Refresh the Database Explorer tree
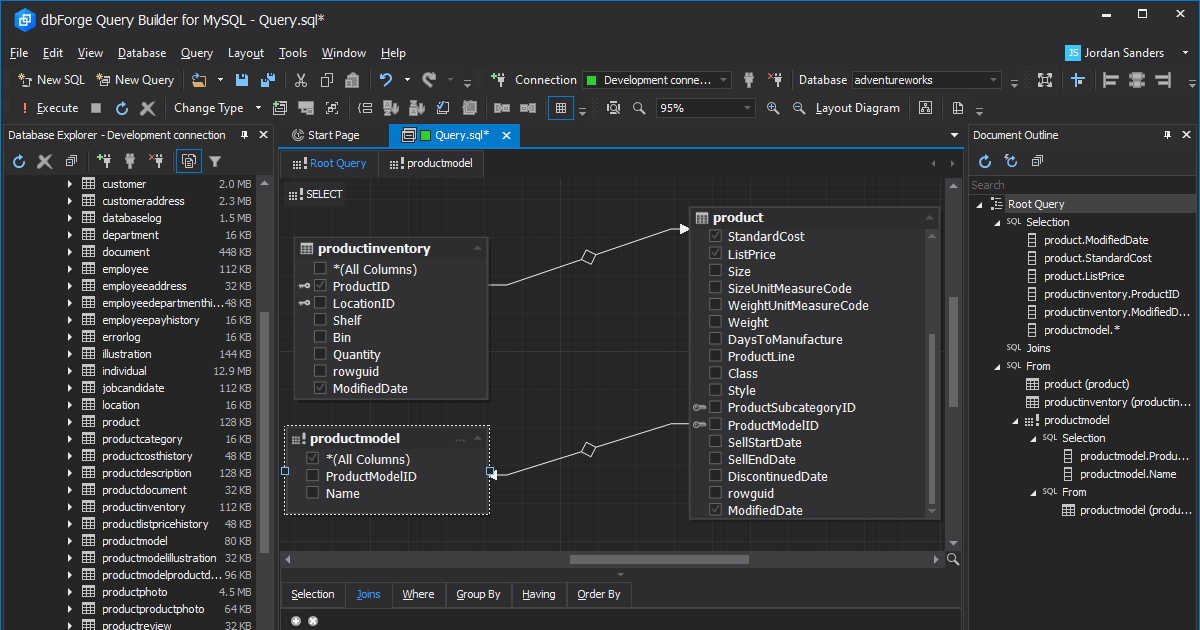Screen dimensions: 1200x630 19,160
